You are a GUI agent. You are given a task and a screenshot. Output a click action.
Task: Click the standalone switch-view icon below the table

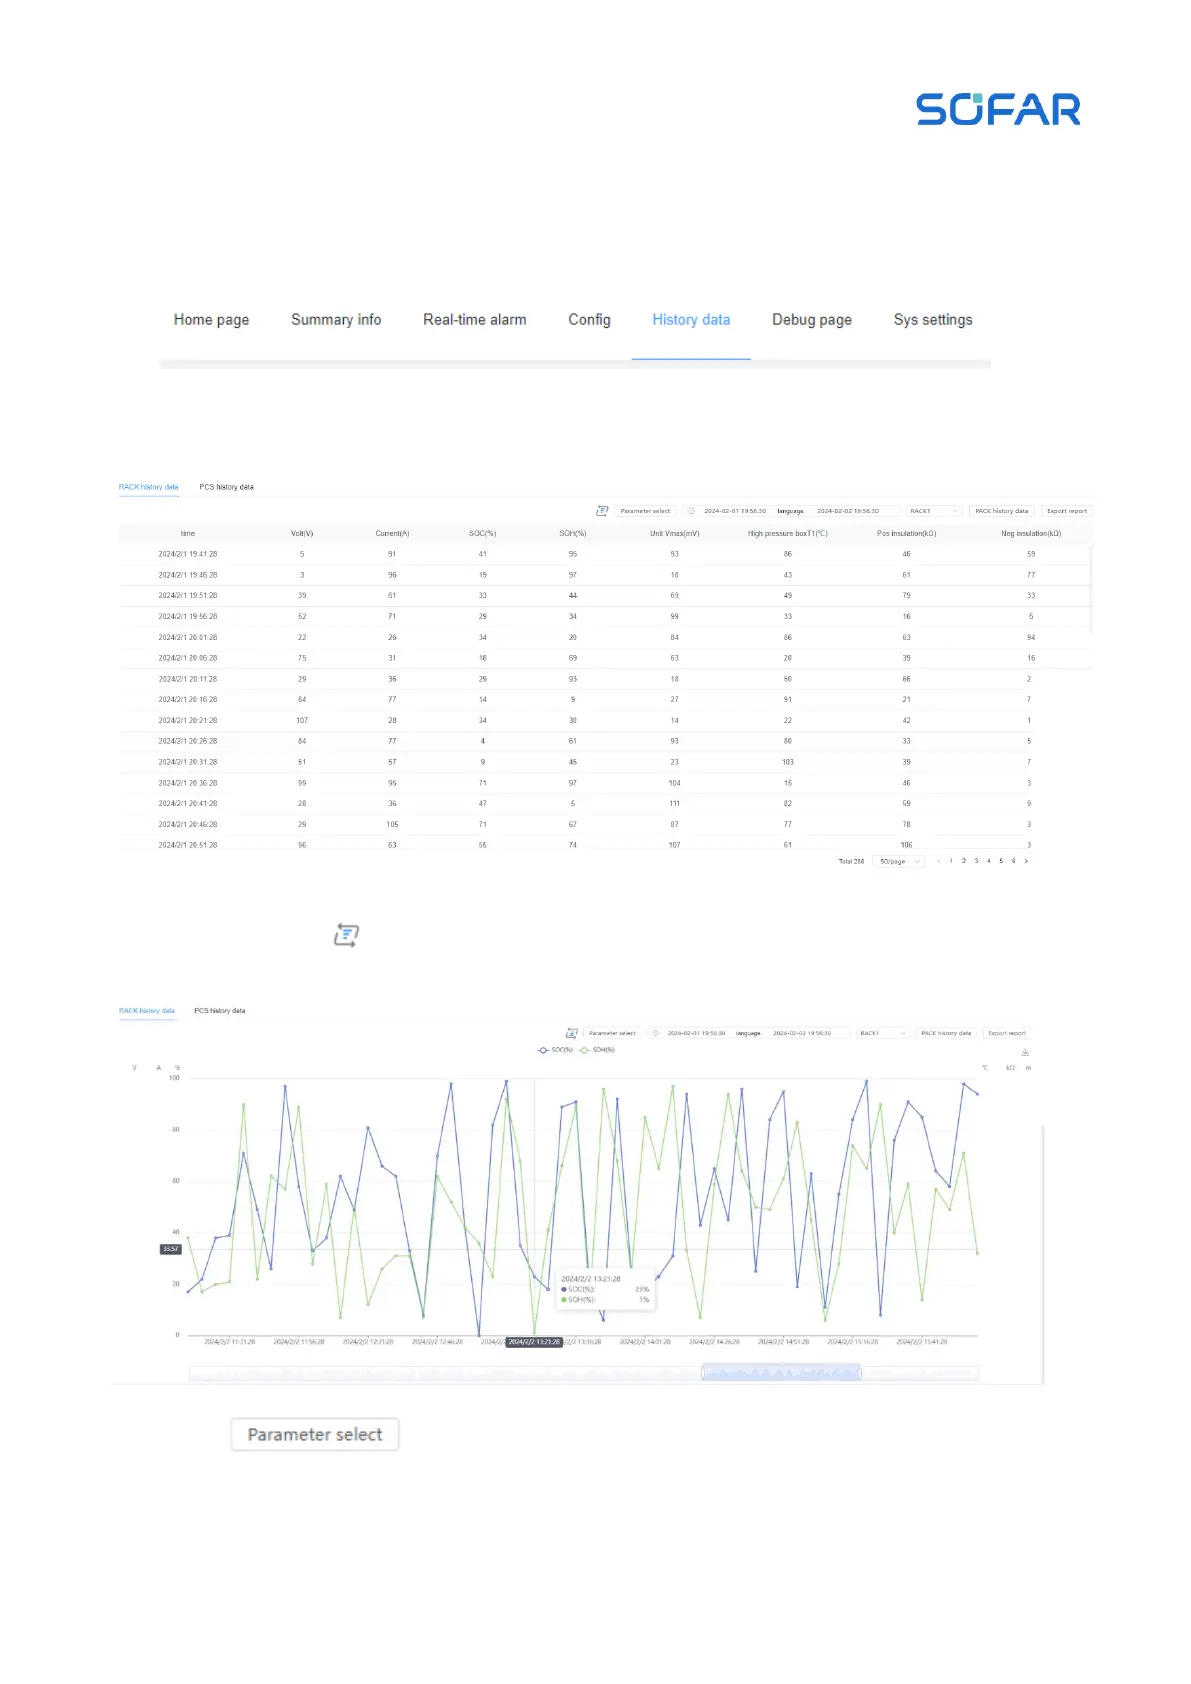click(346, 935)
